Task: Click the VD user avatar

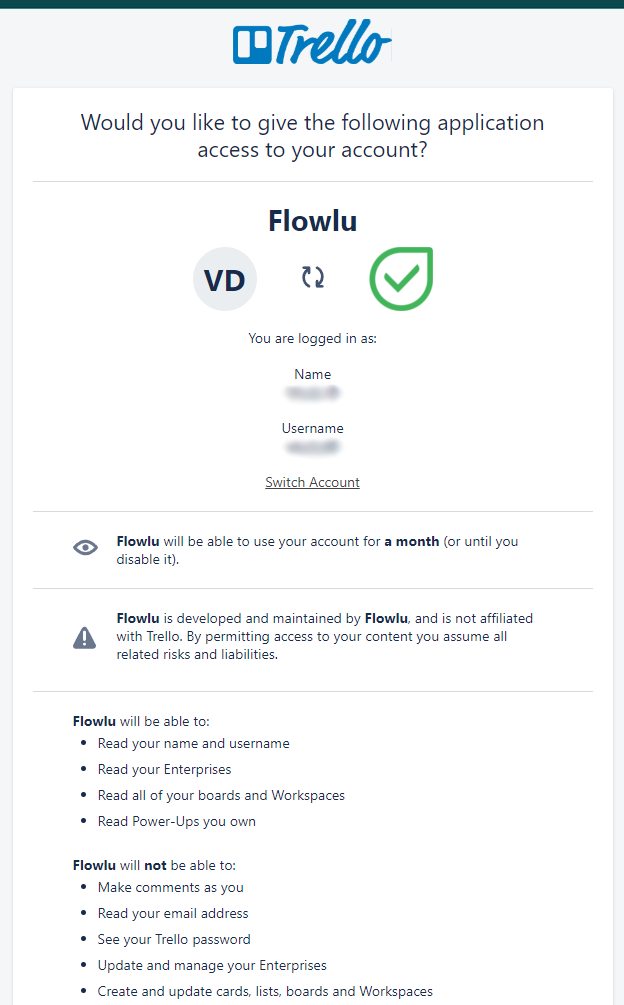Action: point(225,279)
